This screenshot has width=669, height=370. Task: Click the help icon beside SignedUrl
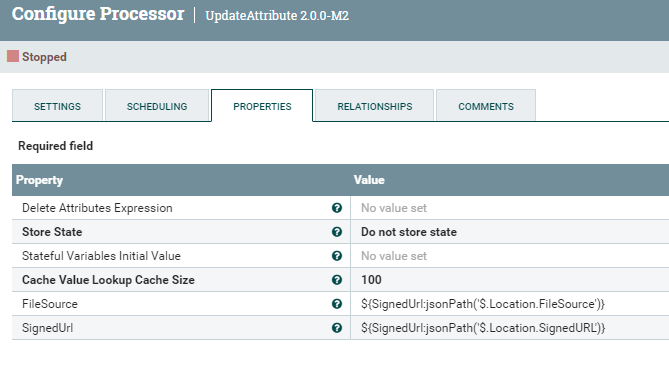coord(337,328)
